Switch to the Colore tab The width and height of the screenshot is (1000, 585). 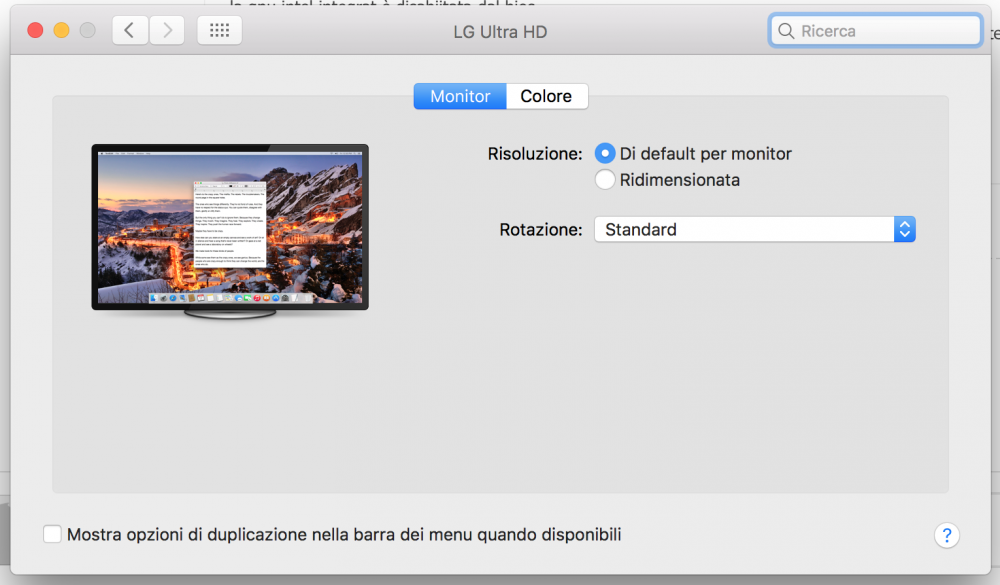click(547, 96)
